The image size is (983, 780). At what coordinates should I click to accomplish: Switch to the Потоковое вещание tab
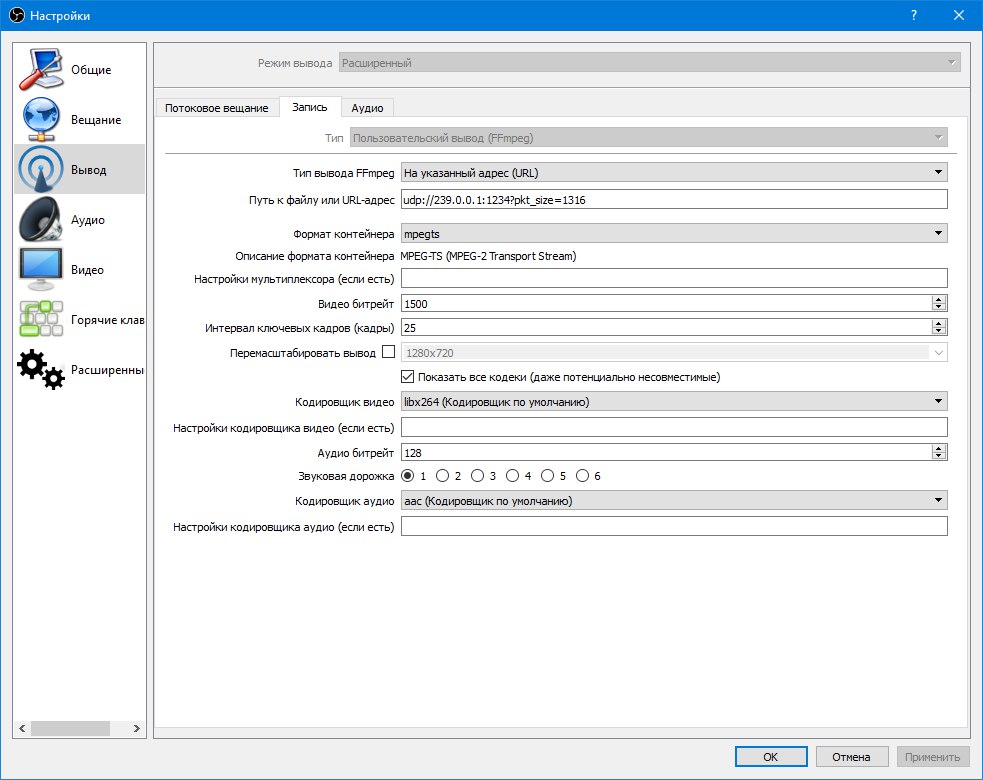(216, 108)
